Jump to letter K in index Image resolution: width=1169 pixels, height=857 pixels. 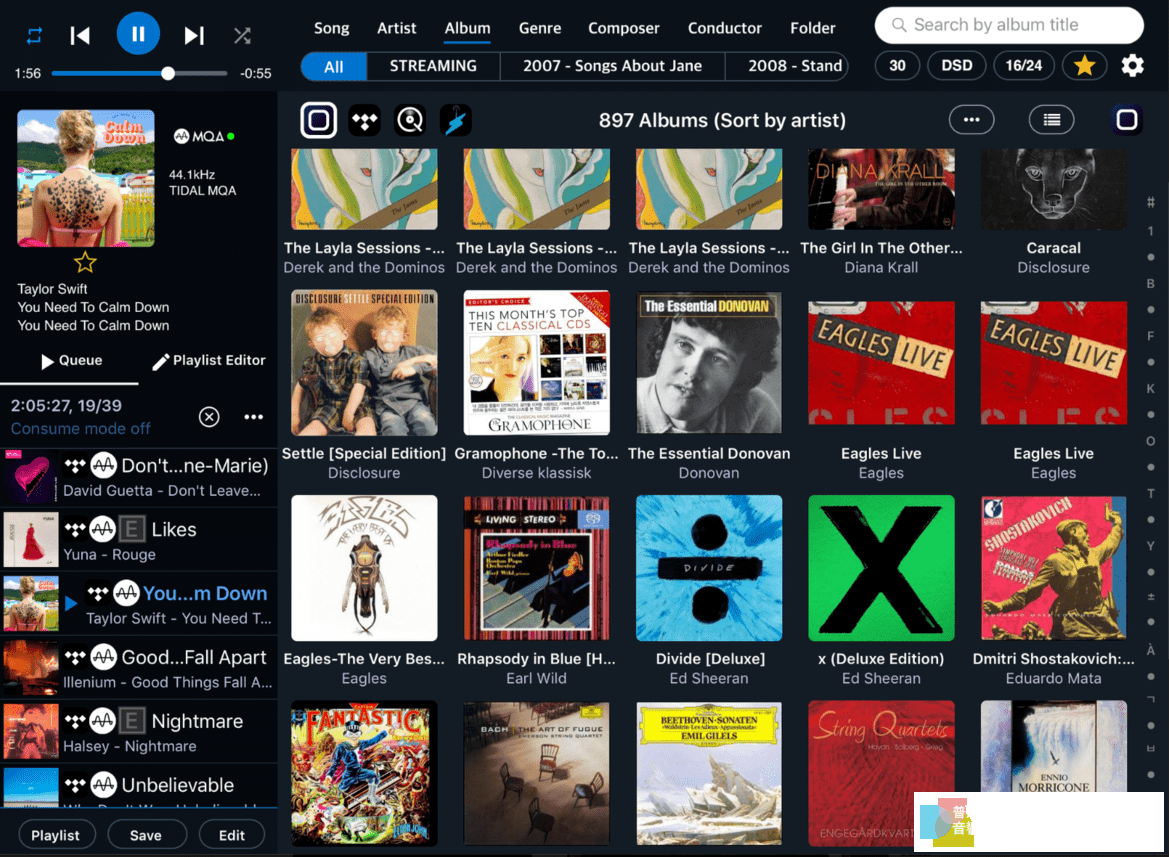(1150, 388)
